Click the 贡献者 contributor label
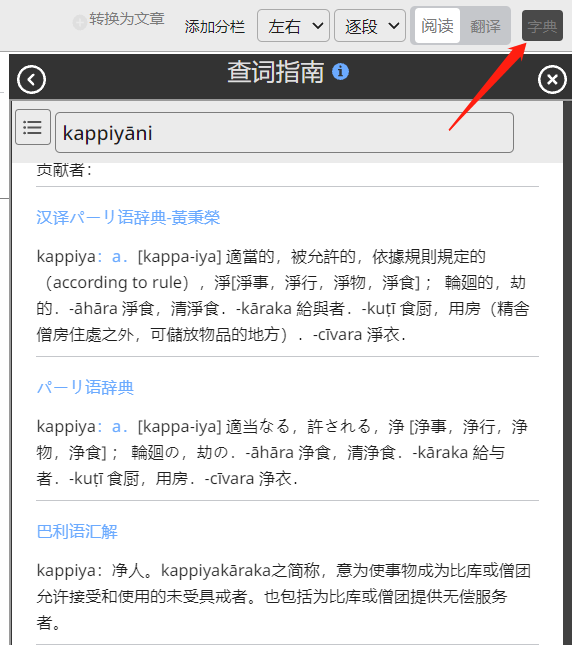 (x=64, y=170)
